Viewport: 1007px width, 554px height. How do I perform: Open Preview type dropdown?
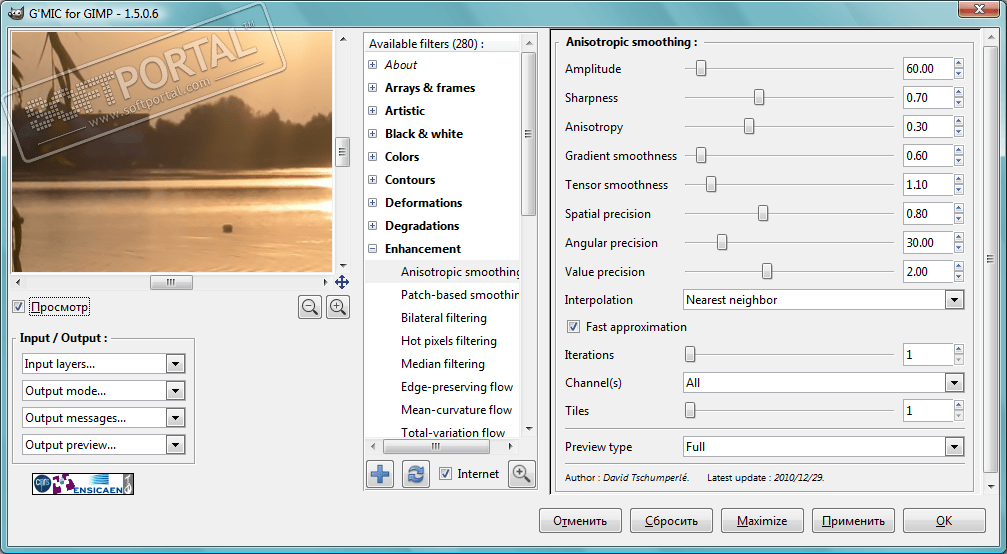tap(823, 447)
